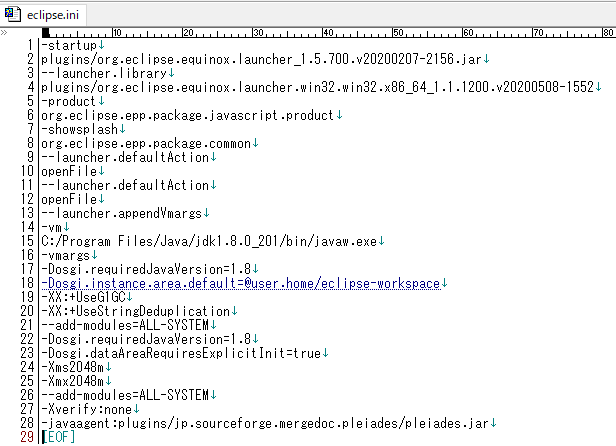616x446 pixels.
Task: Click the -javaagent pleiades.jar line 28
Action: [265, 423]
